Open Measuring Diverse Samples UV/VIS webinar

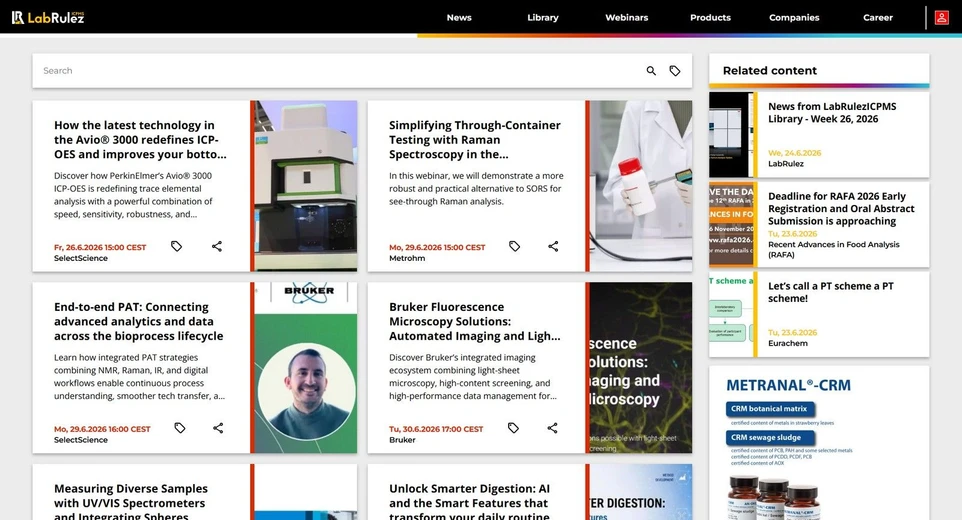pos(131,502)
